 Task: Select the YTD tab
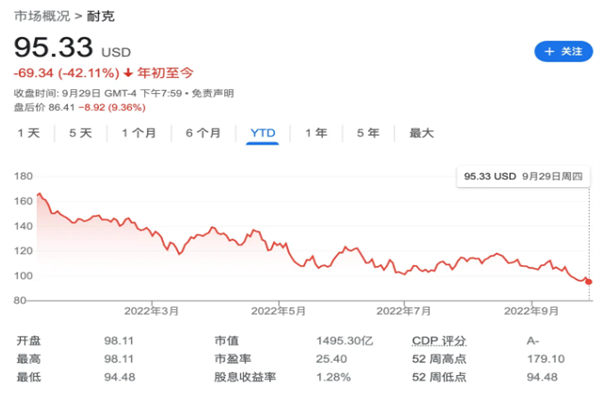[x=263, y=133]
